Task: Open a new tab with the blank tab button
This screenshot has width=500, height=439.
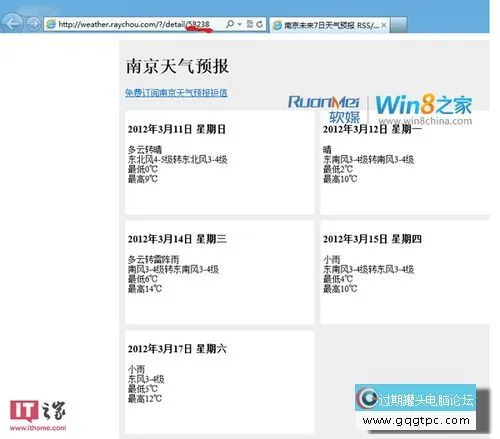Action: pyautogui.click(x=398, y=25)
